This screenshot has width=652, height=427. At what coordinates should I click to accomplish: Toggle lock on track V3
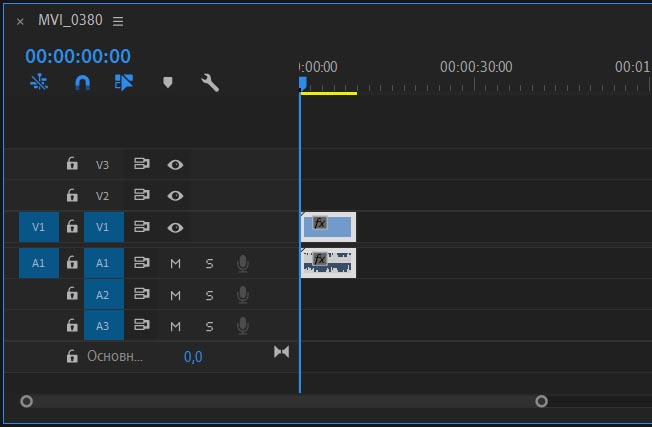72,163
